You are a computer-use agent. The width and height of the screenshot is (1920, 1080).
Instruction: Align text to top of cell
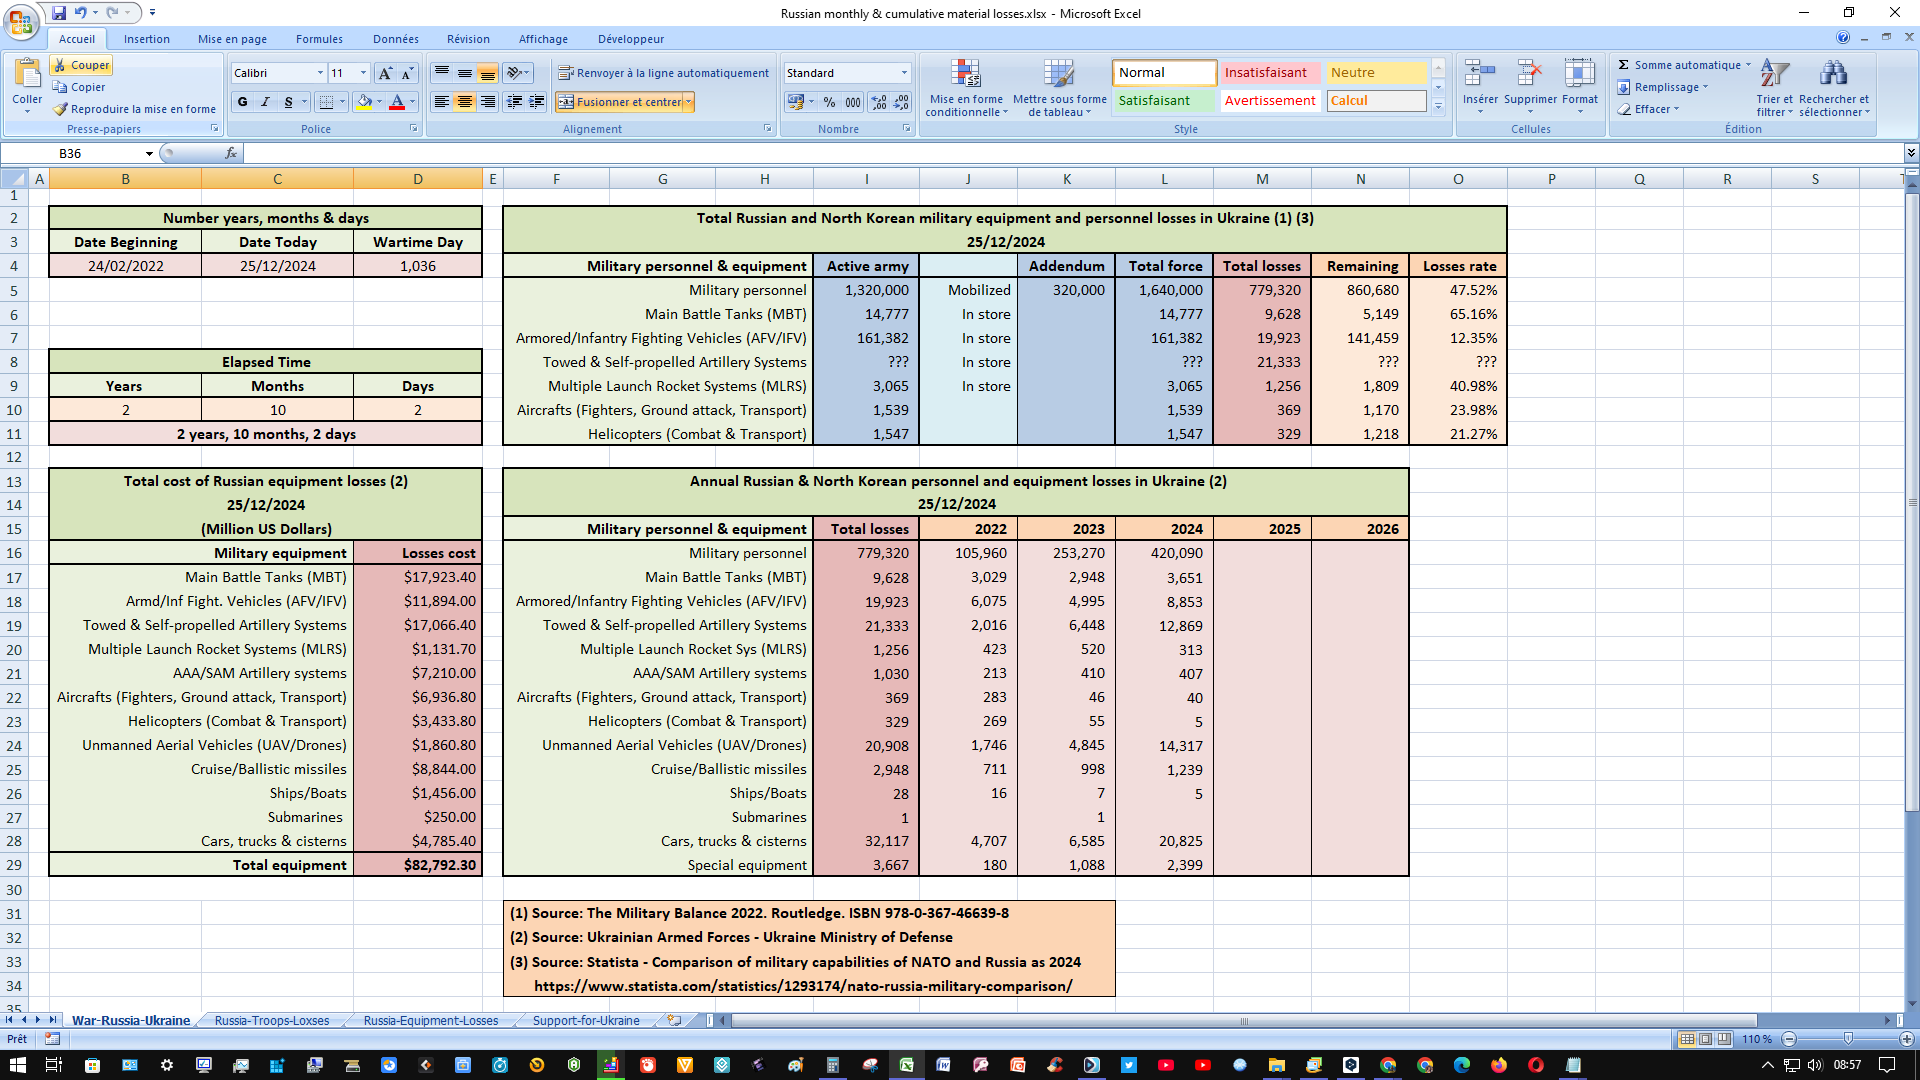pos(441,73)
